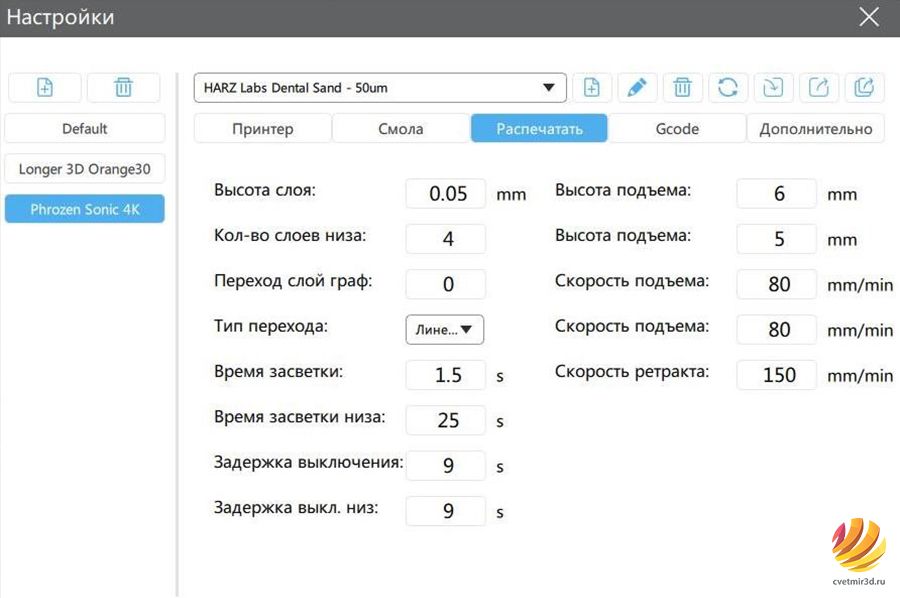Open the HARZ Labs Dental Sand profile dropdown

click(380, 88)
